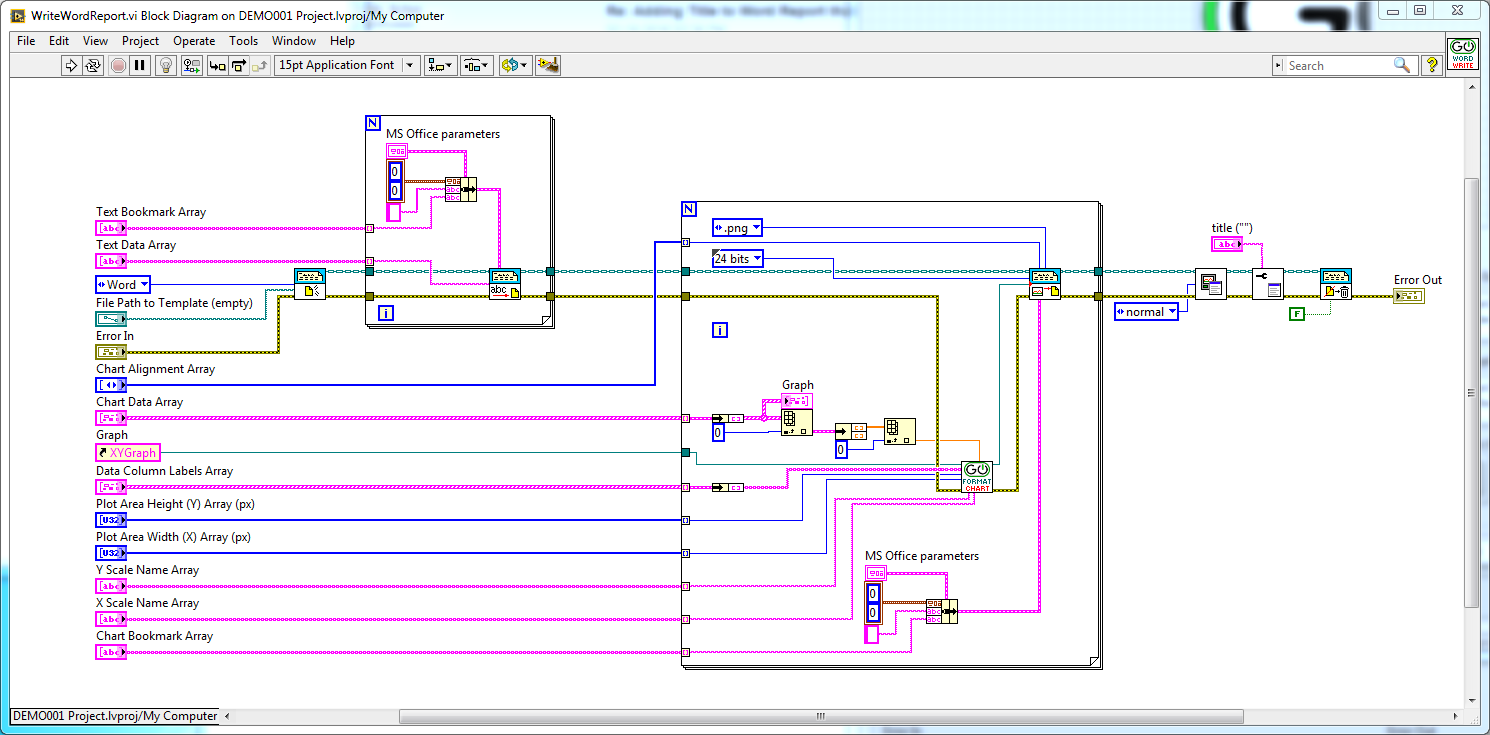The height and width of the screenshot is (735, 1490).
Task: Select the 24 bits ring constant
Action: [x=736, y=258]
